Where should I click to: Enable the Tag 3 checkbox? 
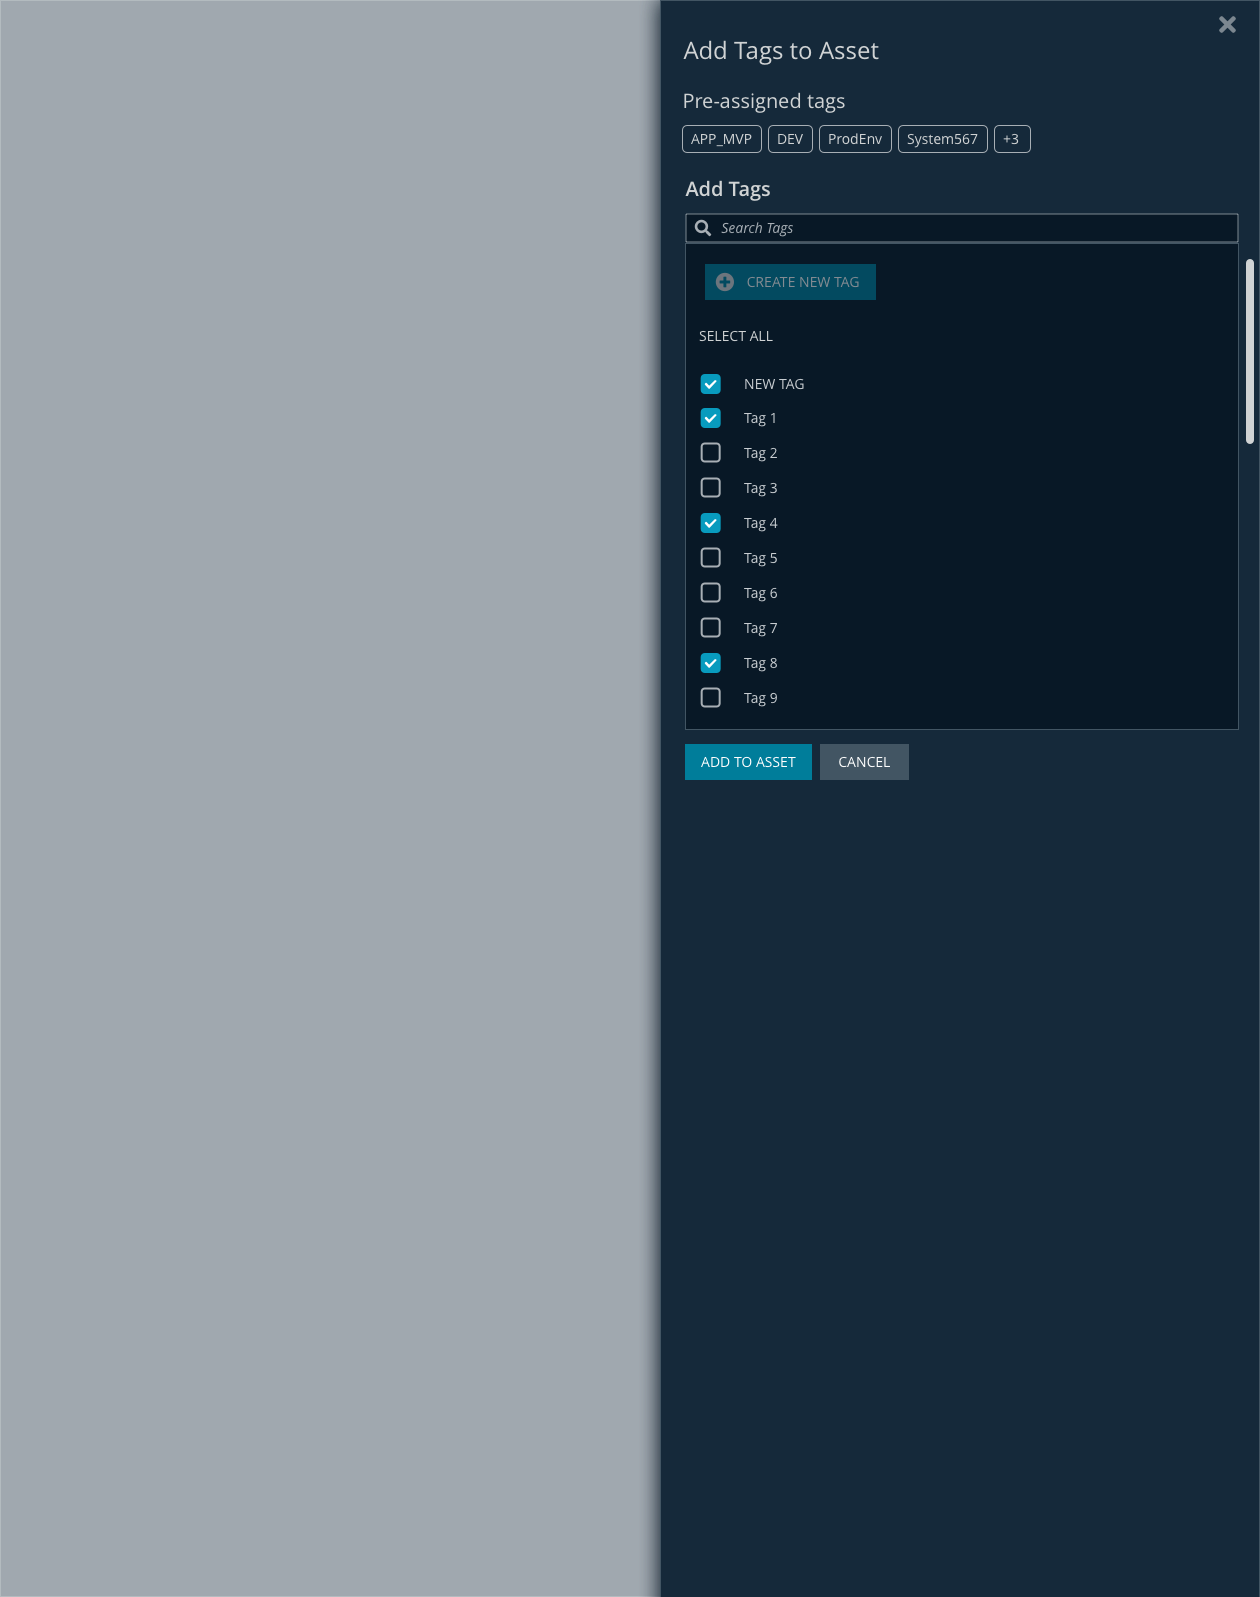(x=711, y=488)
